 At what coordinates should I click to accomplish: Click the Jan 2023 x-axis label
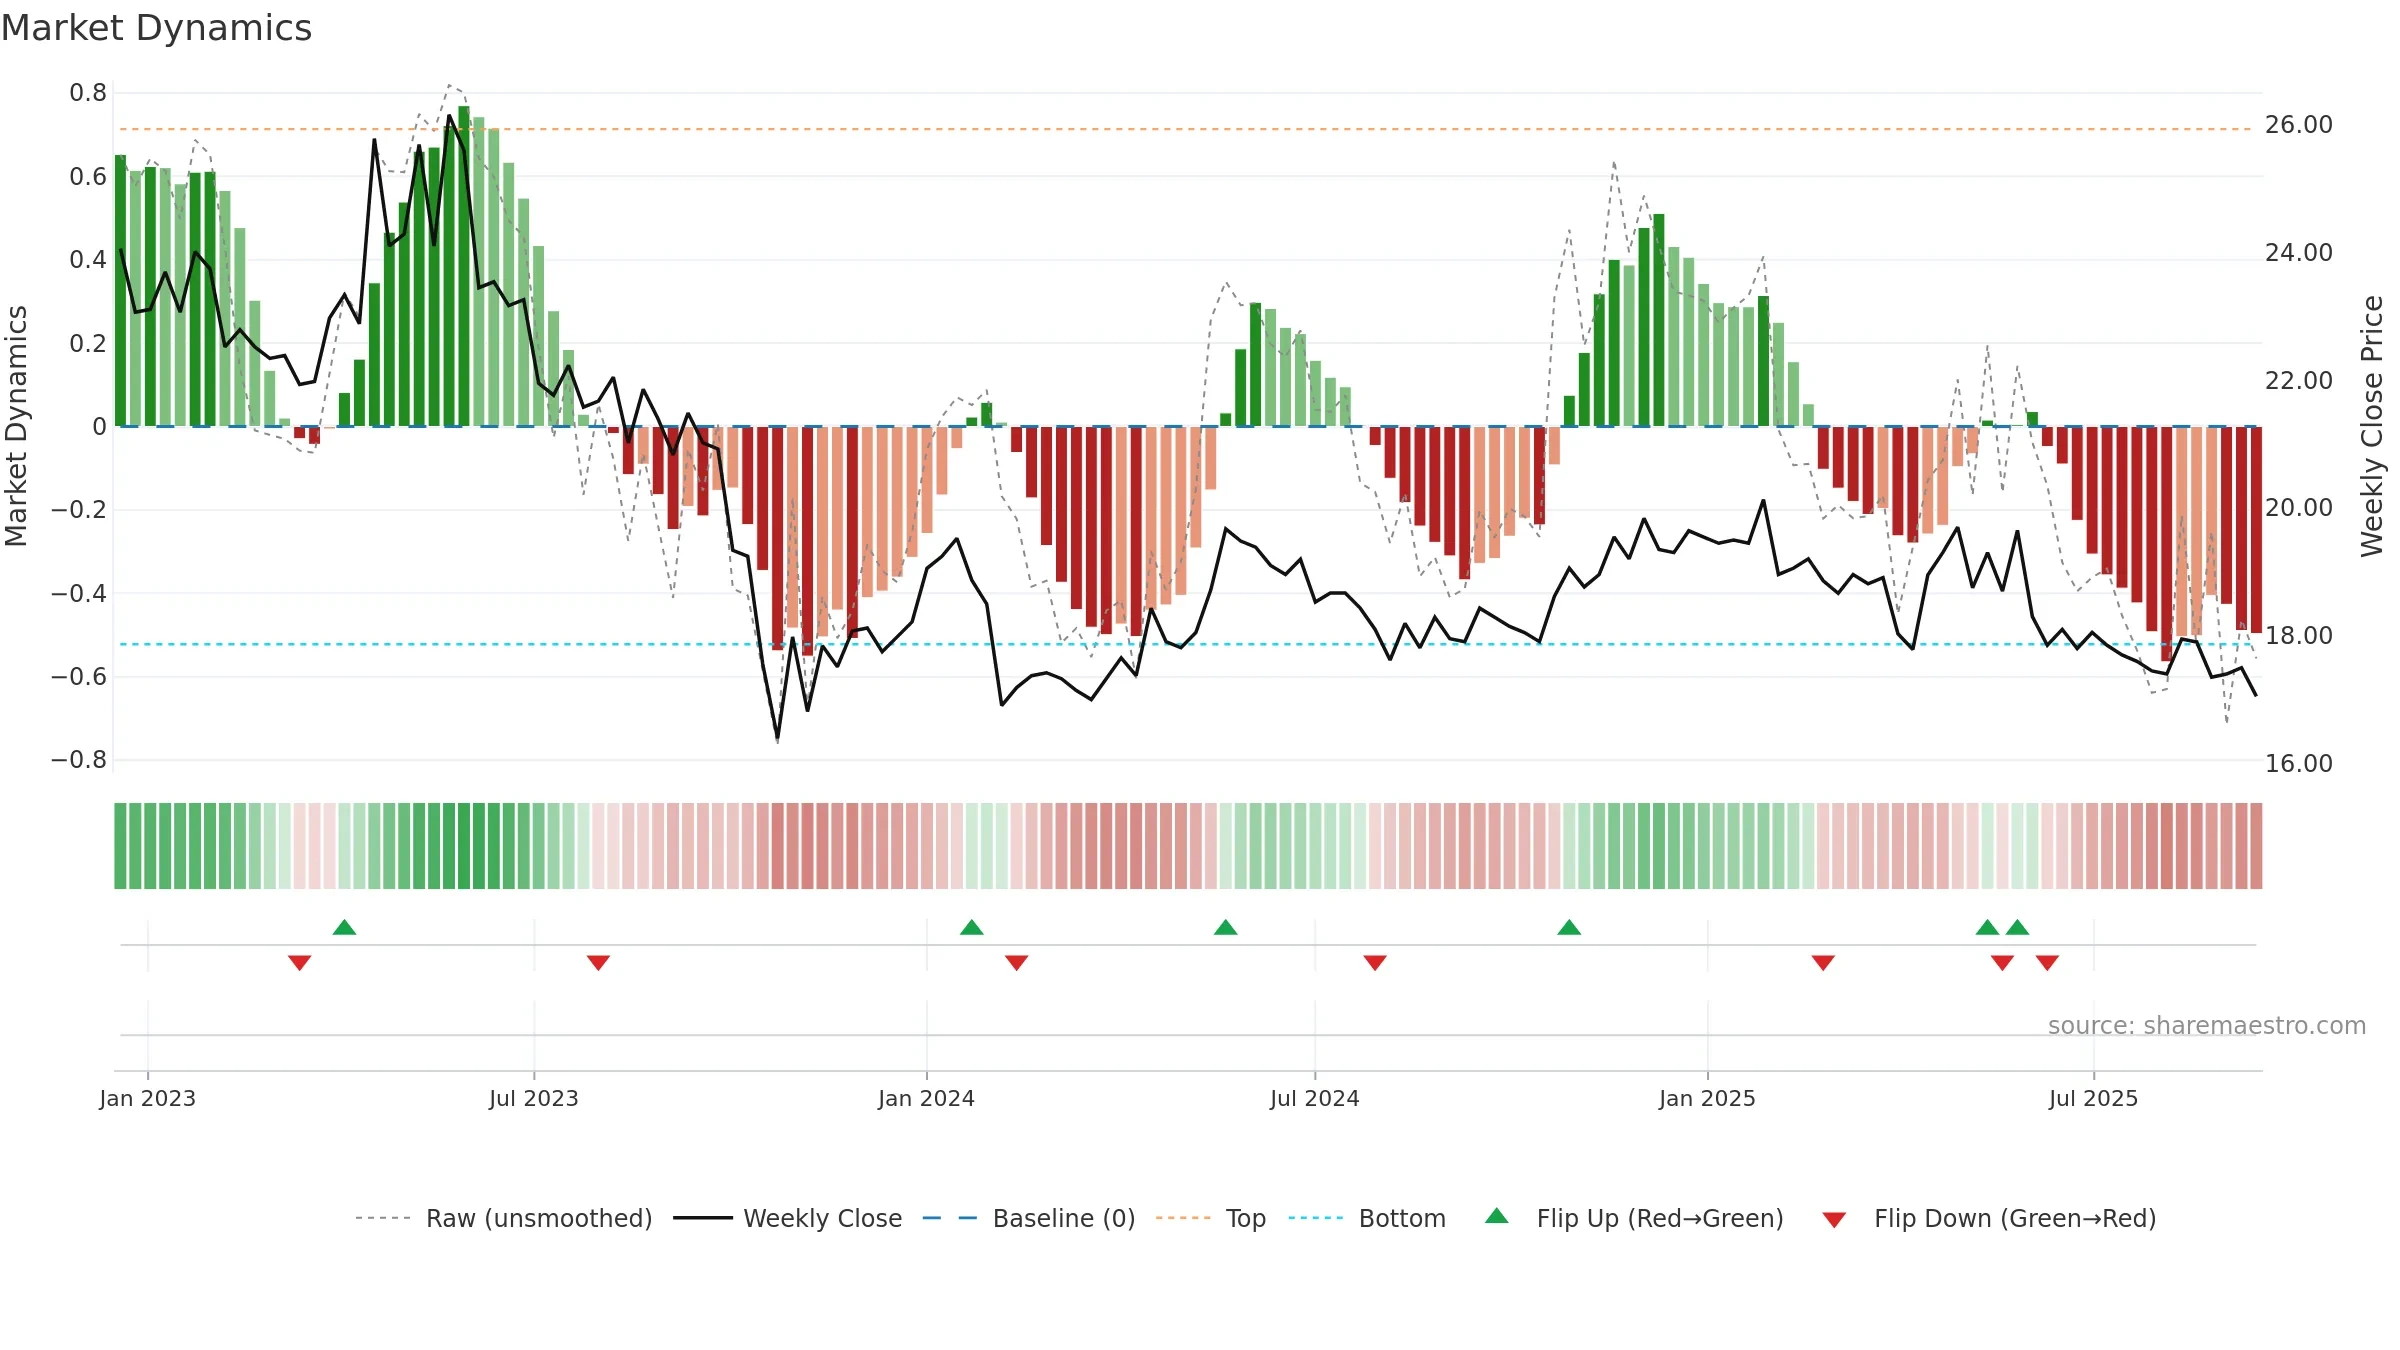point(148,1098)
